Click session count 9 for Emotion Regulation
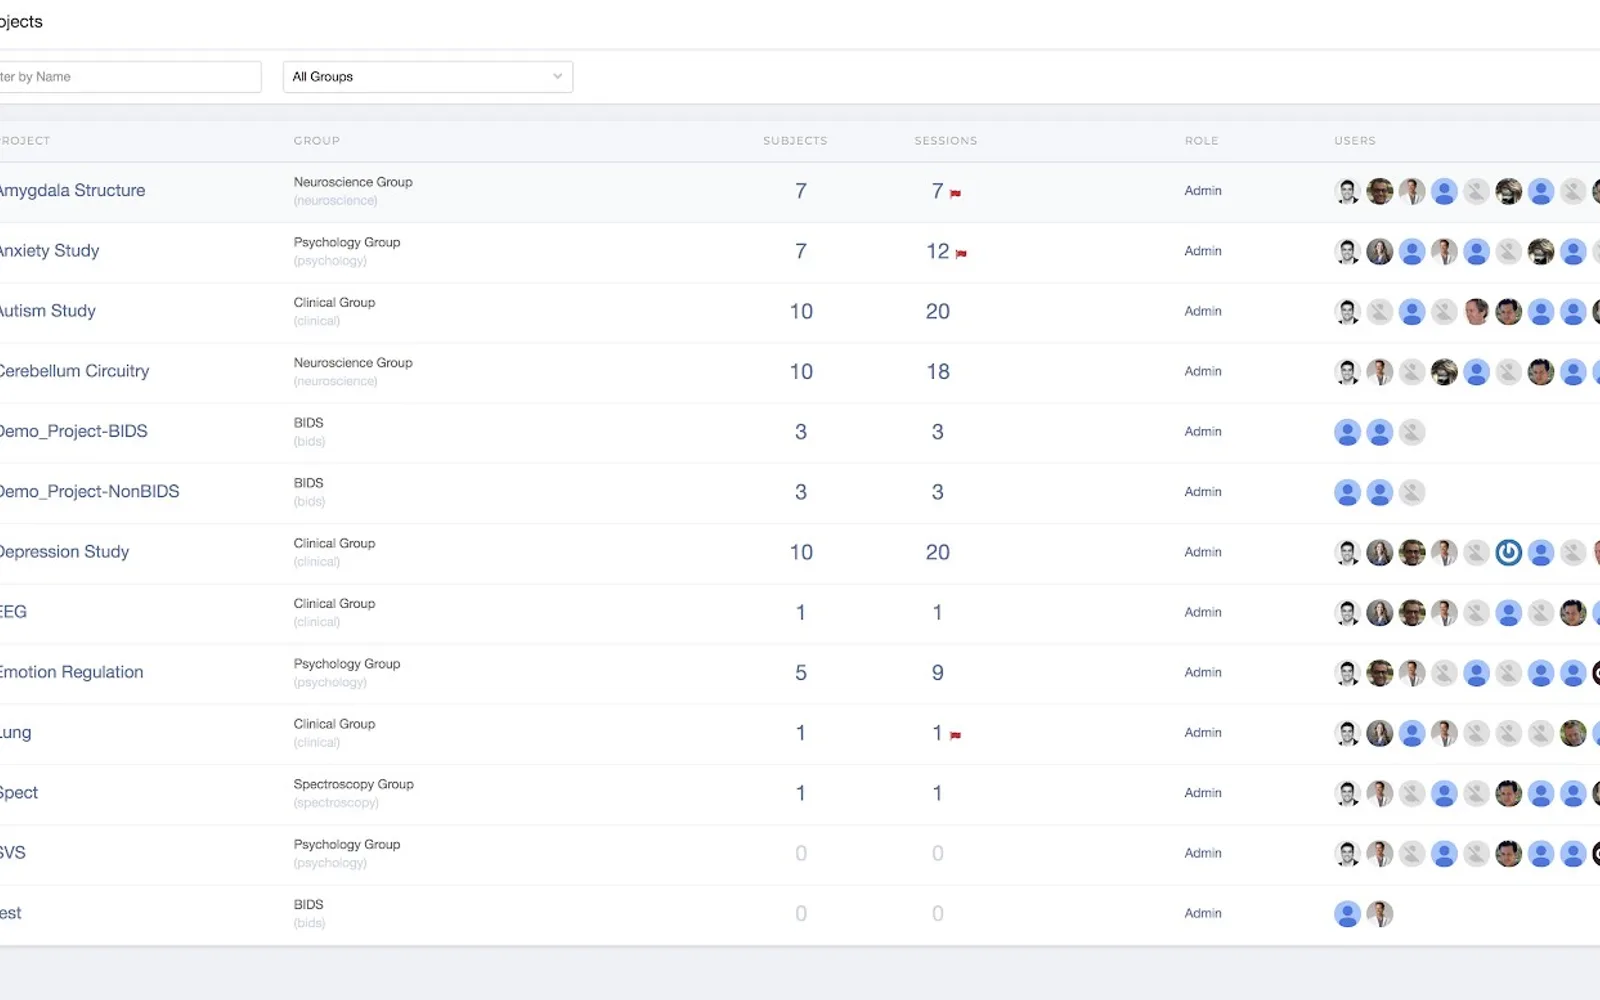The width and height of the screenshot is (1600, 1000). tap(938, 673)
